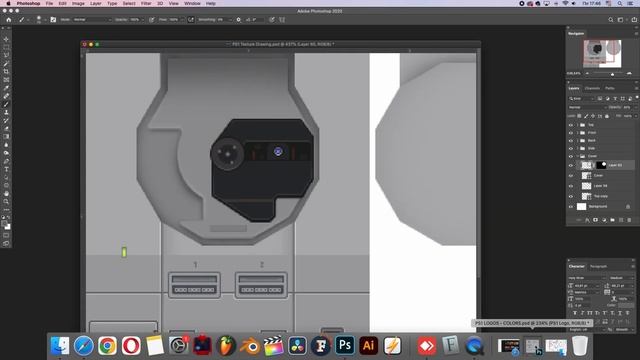Hide the Back group layer
Viewport: 640px width, 360px height.
(x=571, y=140)
